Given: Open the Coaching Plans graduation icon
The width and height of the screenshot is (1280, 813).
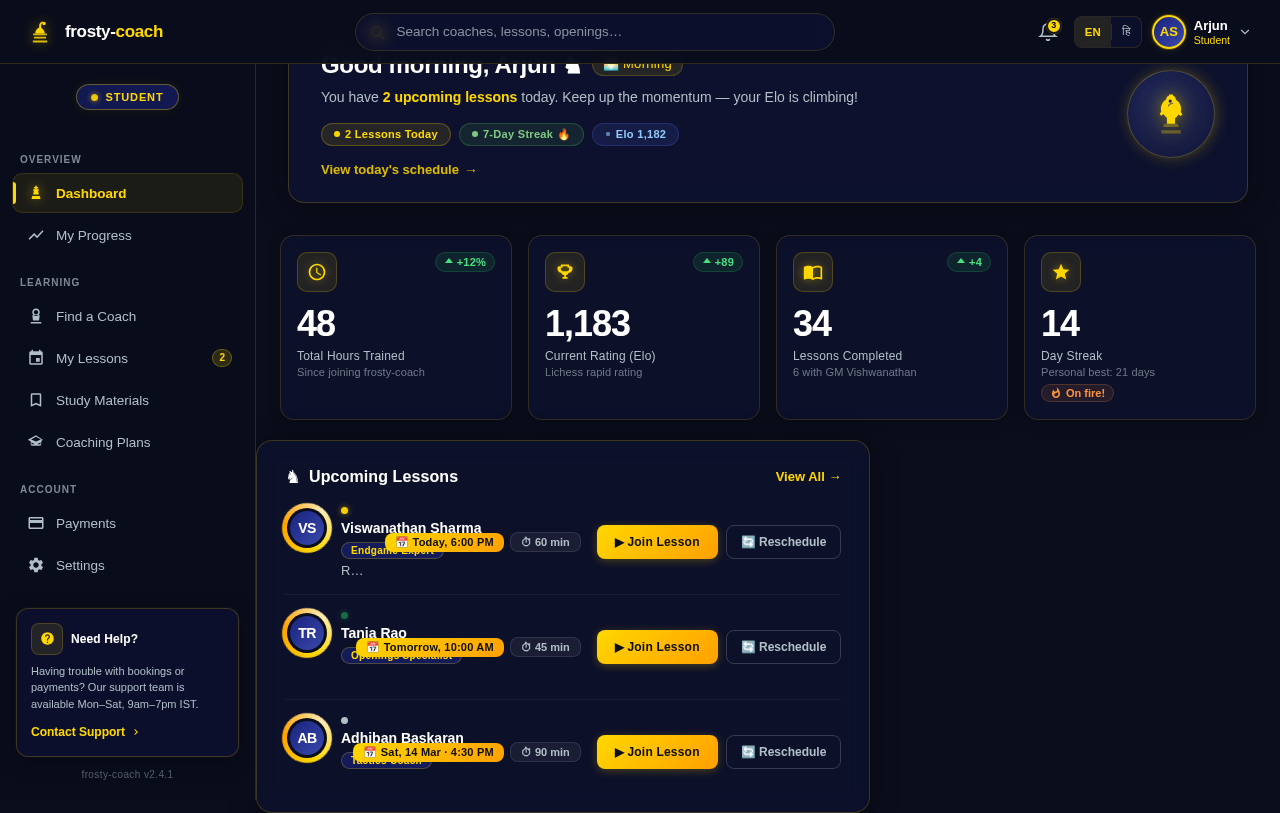Looking at the screenshot, I should (36, 442).
